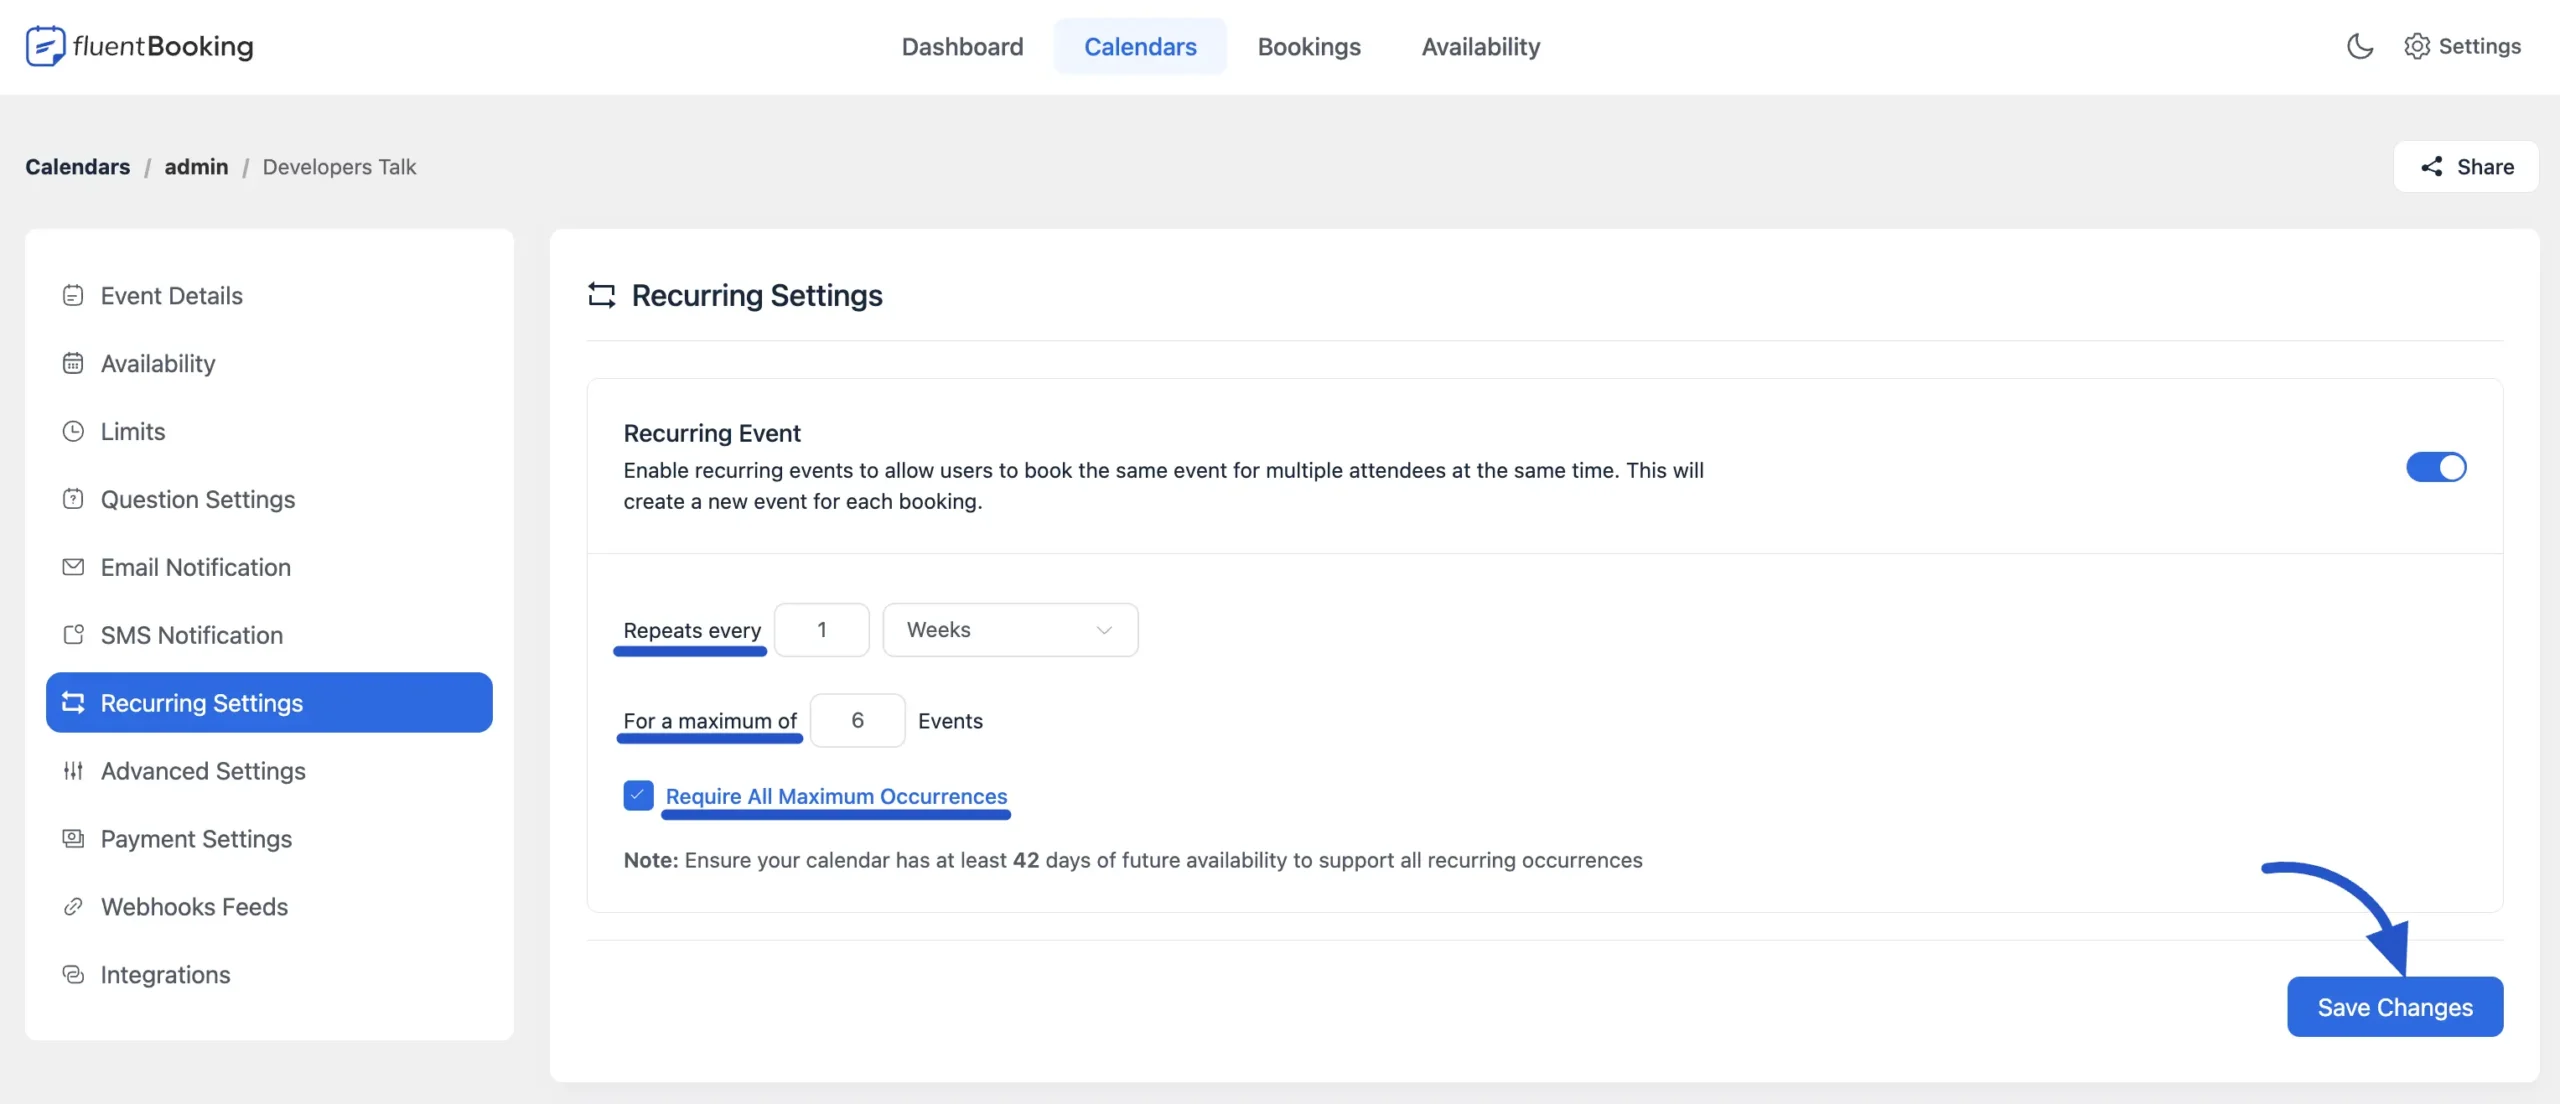Screen dimensions: 2560x1104
Task: Disable the Recurring Event toggle
Action: coord(2435,467)
